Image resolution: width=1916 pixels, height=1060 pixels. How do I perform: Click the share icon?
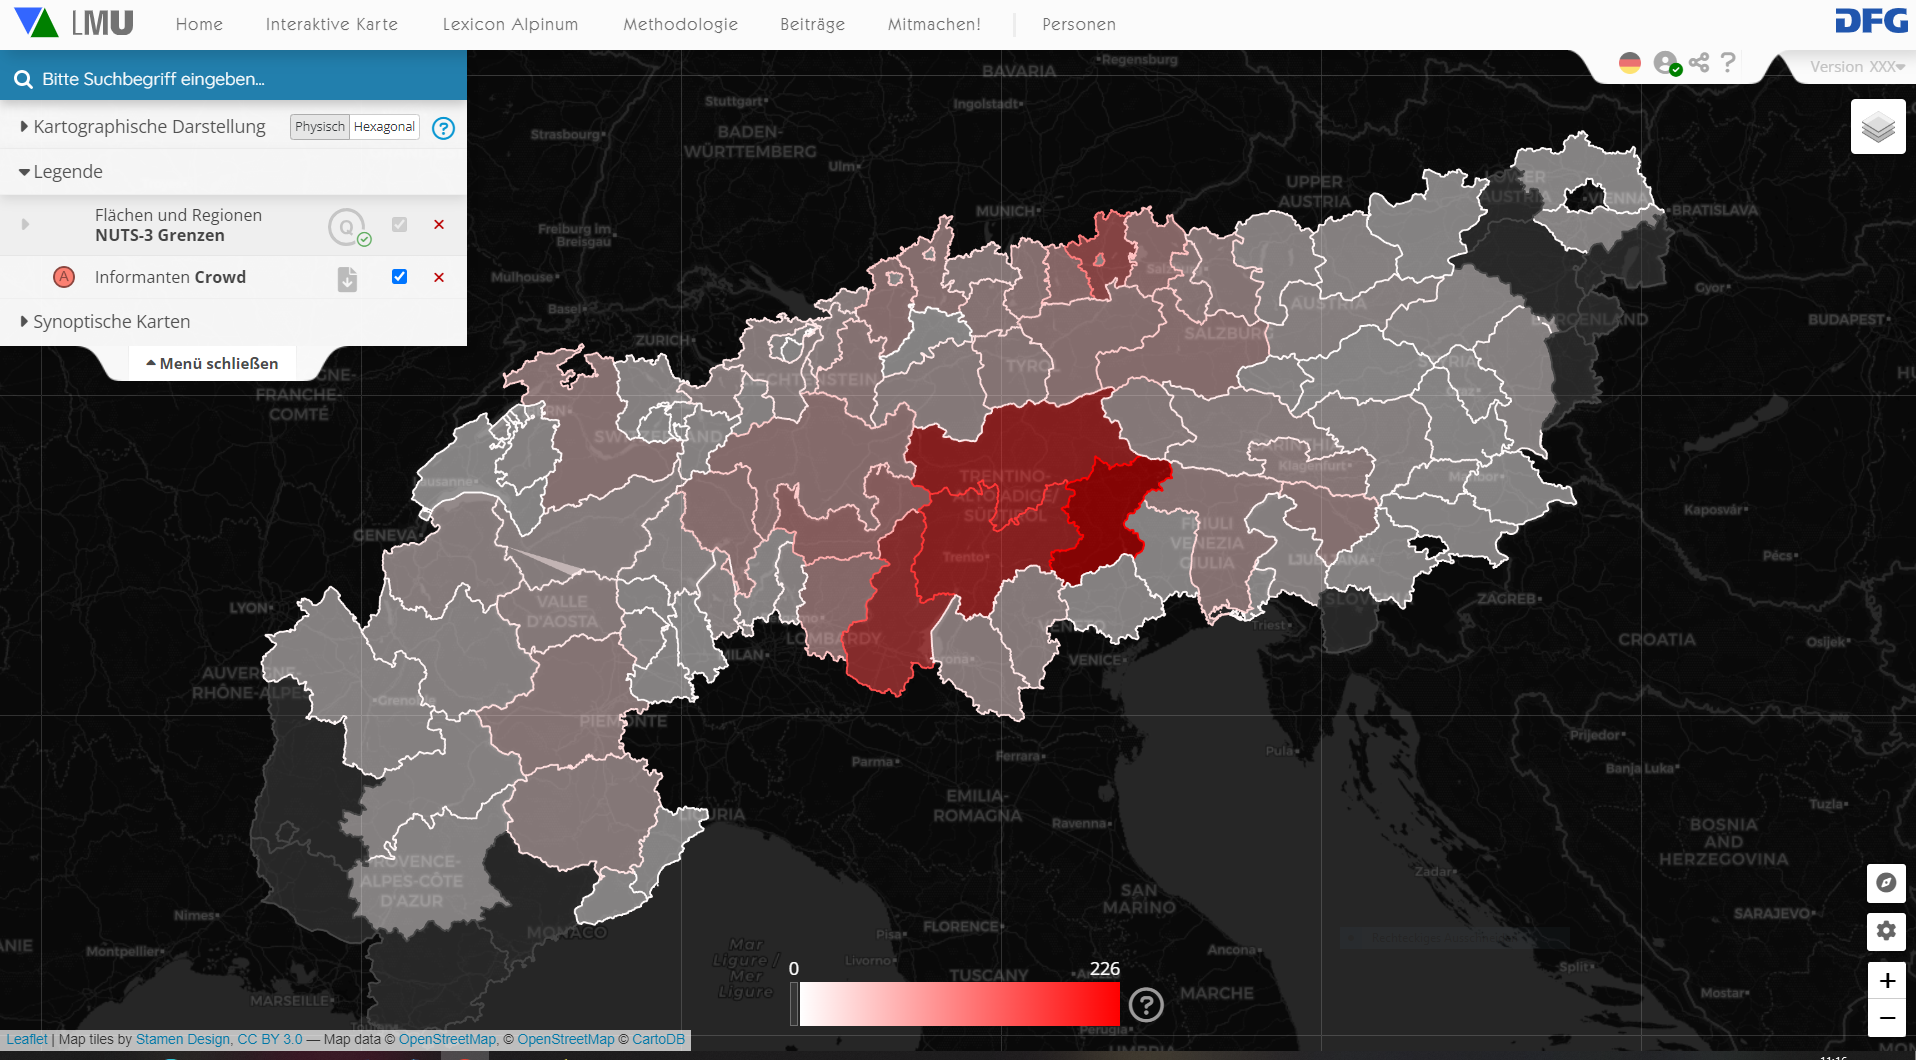pos(1698,63)
